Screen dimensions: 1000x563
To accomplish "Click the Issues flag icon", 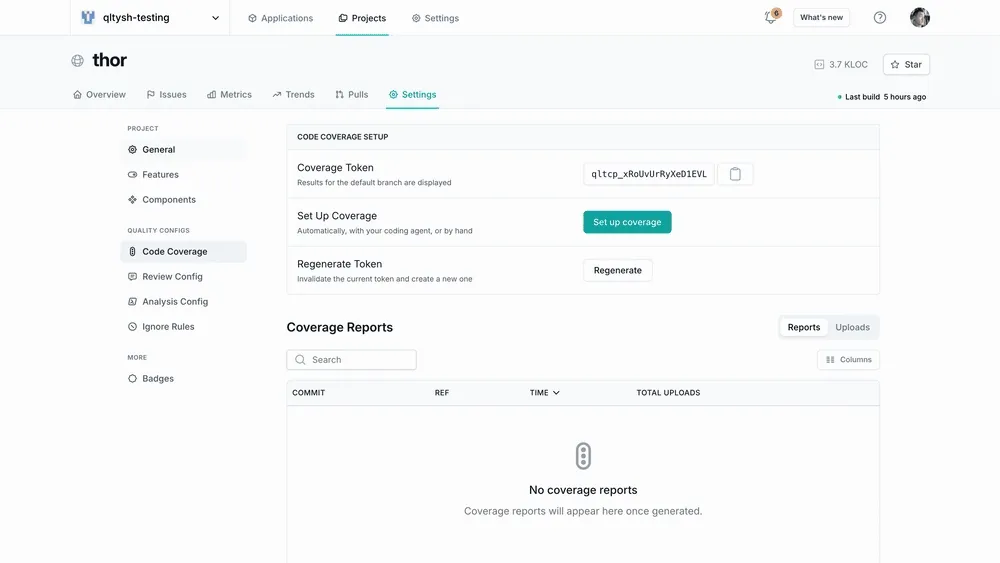I will pos(151,94).
